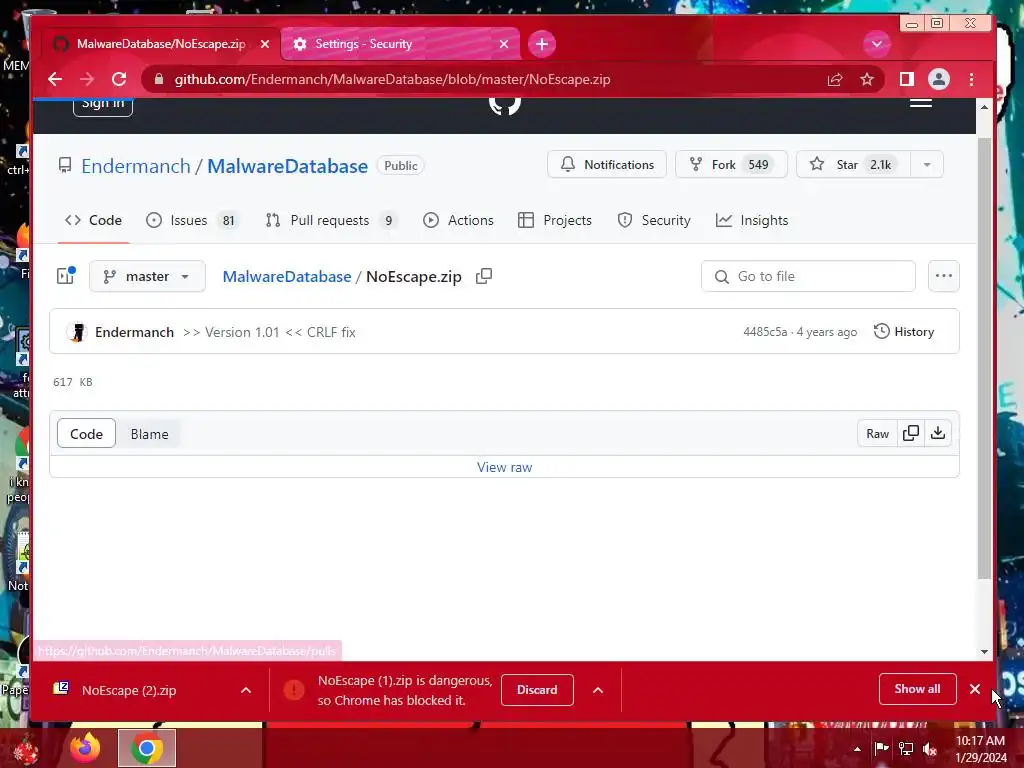Open commit 4485c5a
Viewport: 1024px width, 768px height.
765,332
